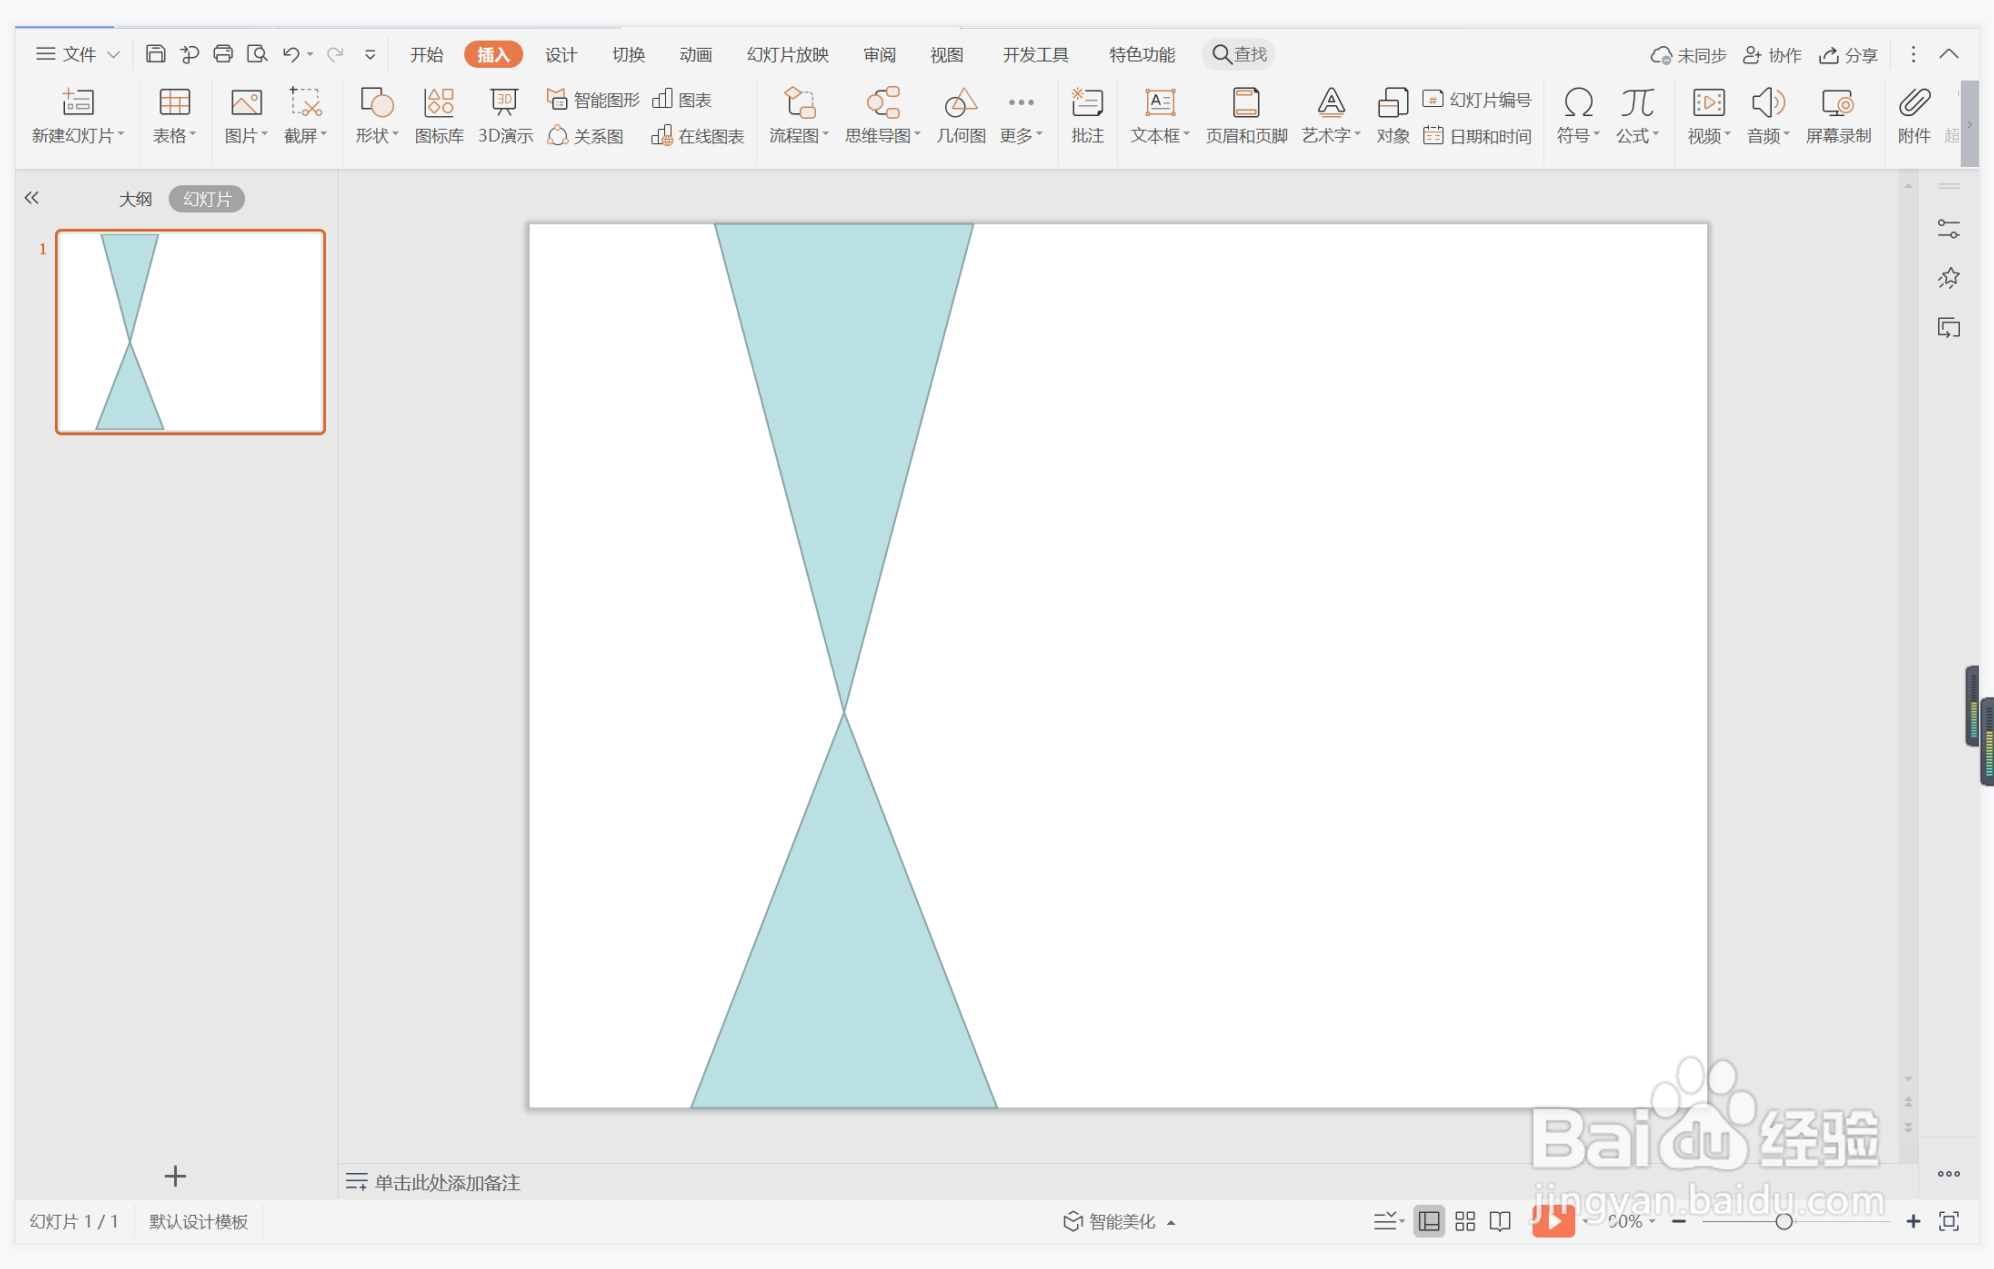This screenshot has height=1269, width=1994.
Task: Open the 文件 file menu dropdown
Action: pos(78,54)
